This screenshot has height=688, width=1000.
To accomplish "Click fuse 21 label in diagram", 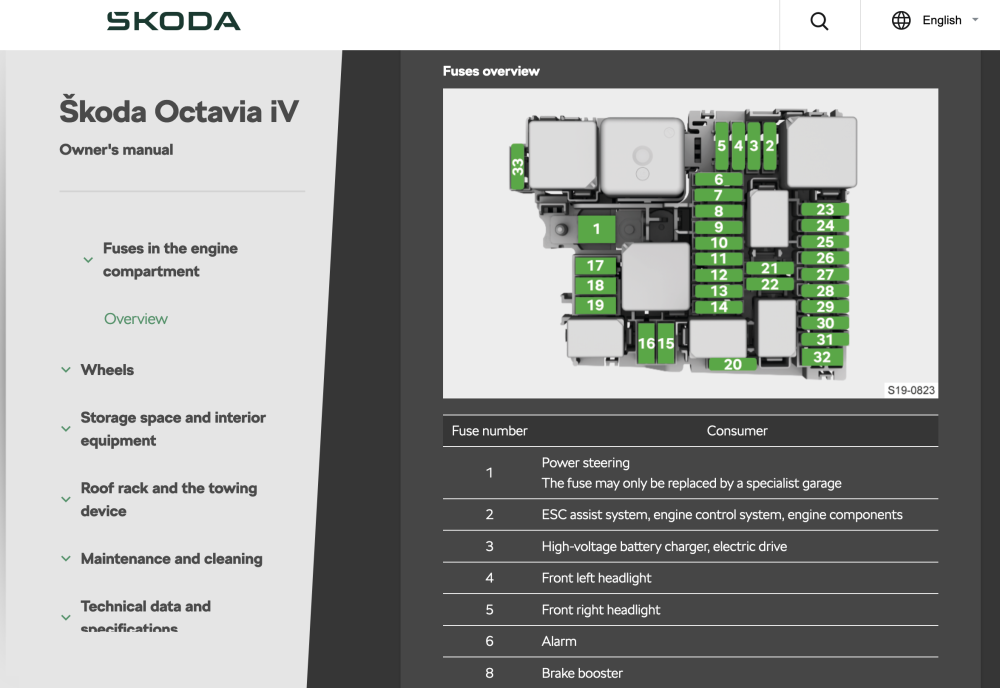I will tap(770, 268).
